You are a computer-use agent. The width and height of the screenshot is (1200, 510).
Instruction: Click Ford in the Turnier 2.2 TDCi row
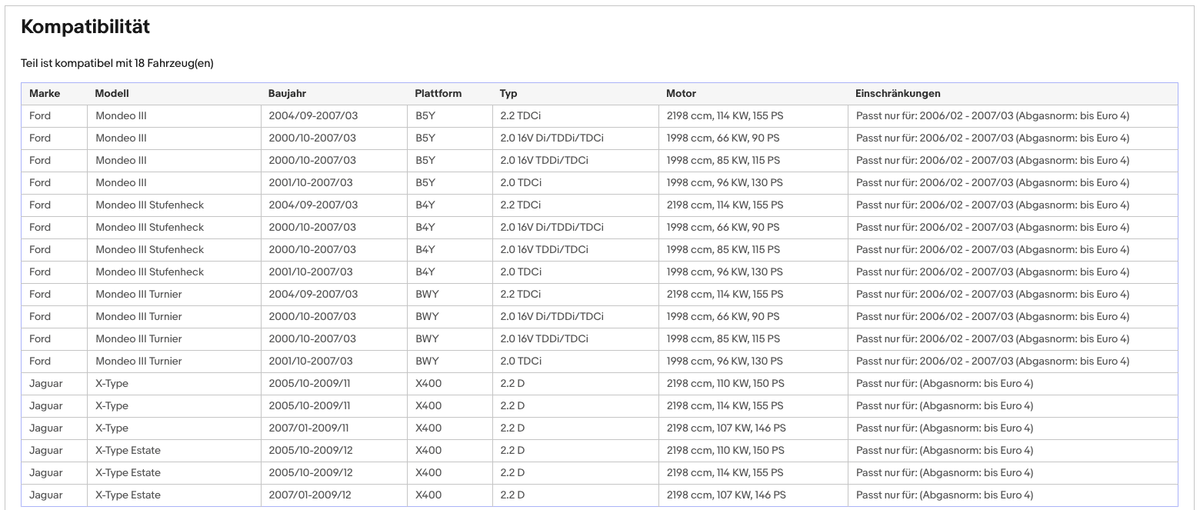coord(40,294)
